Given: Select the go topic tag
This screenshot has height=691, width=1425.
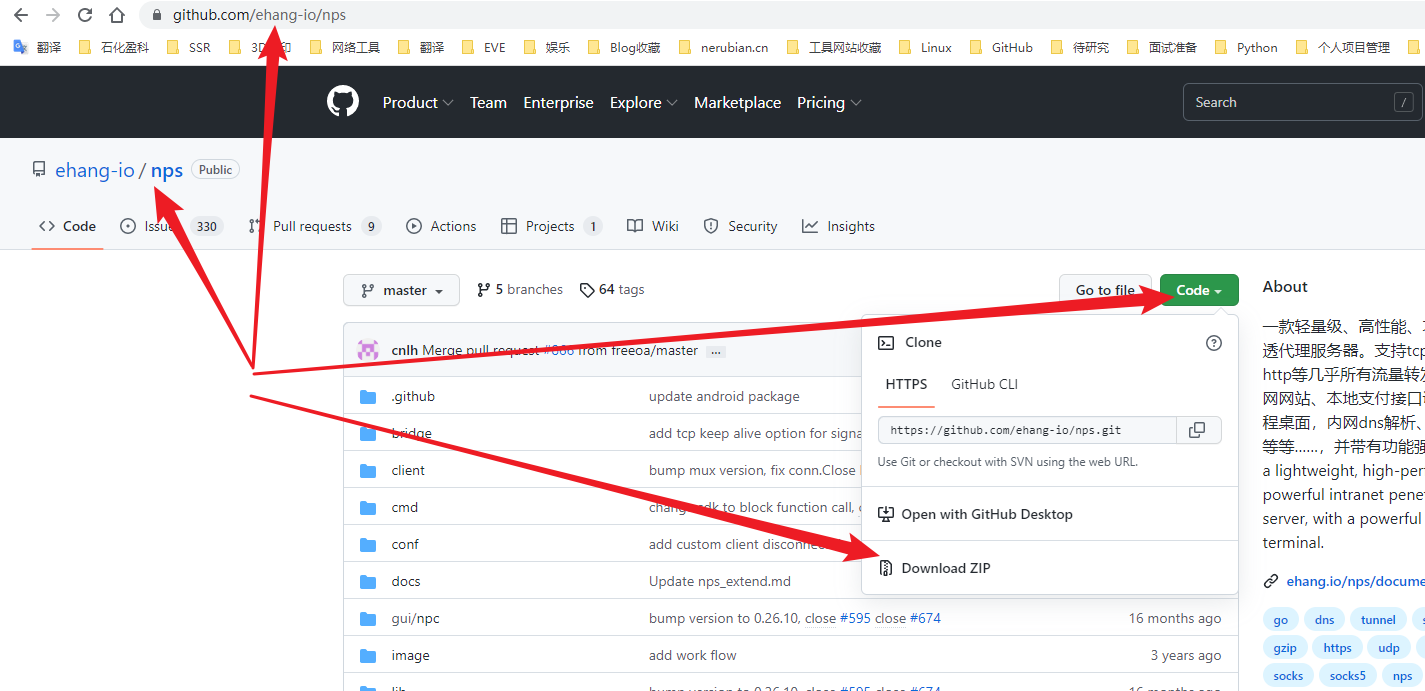Looking at the screenshot, I should (x=1281, y=620).
